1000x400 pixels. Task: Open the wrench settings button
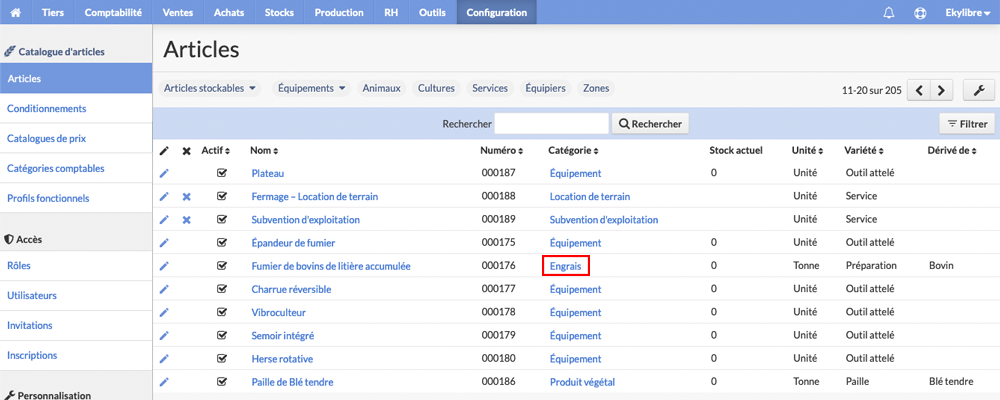(x=979, y=90)
